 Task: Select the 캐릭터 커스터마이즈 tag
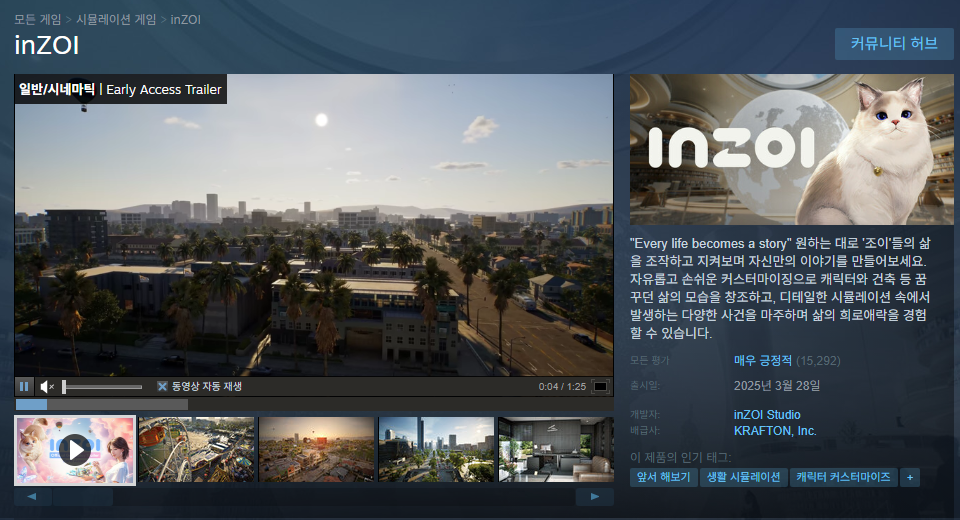point(844,477)
